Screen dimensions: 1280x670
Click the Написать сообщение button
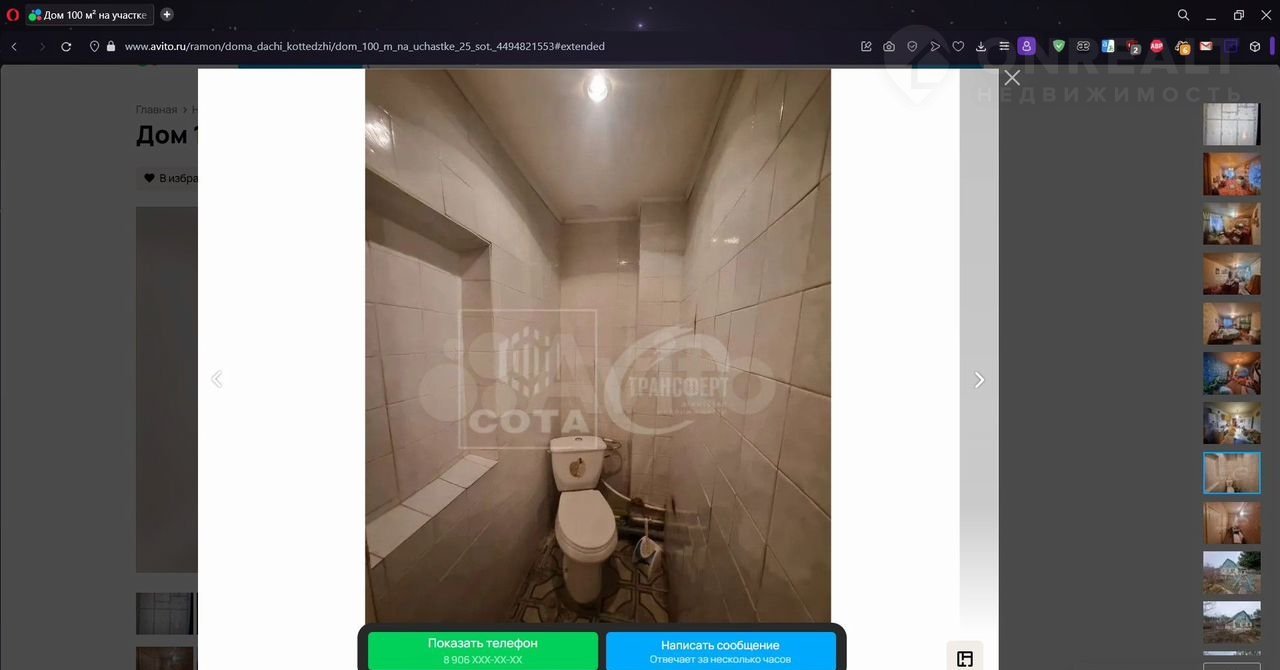coord(720,650)
